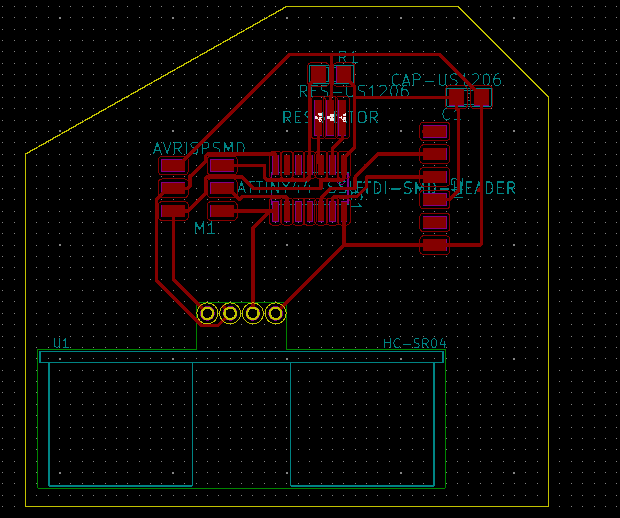Click the AVRISPSMD footprint label

pyautogui.click(x=199, y=148)
